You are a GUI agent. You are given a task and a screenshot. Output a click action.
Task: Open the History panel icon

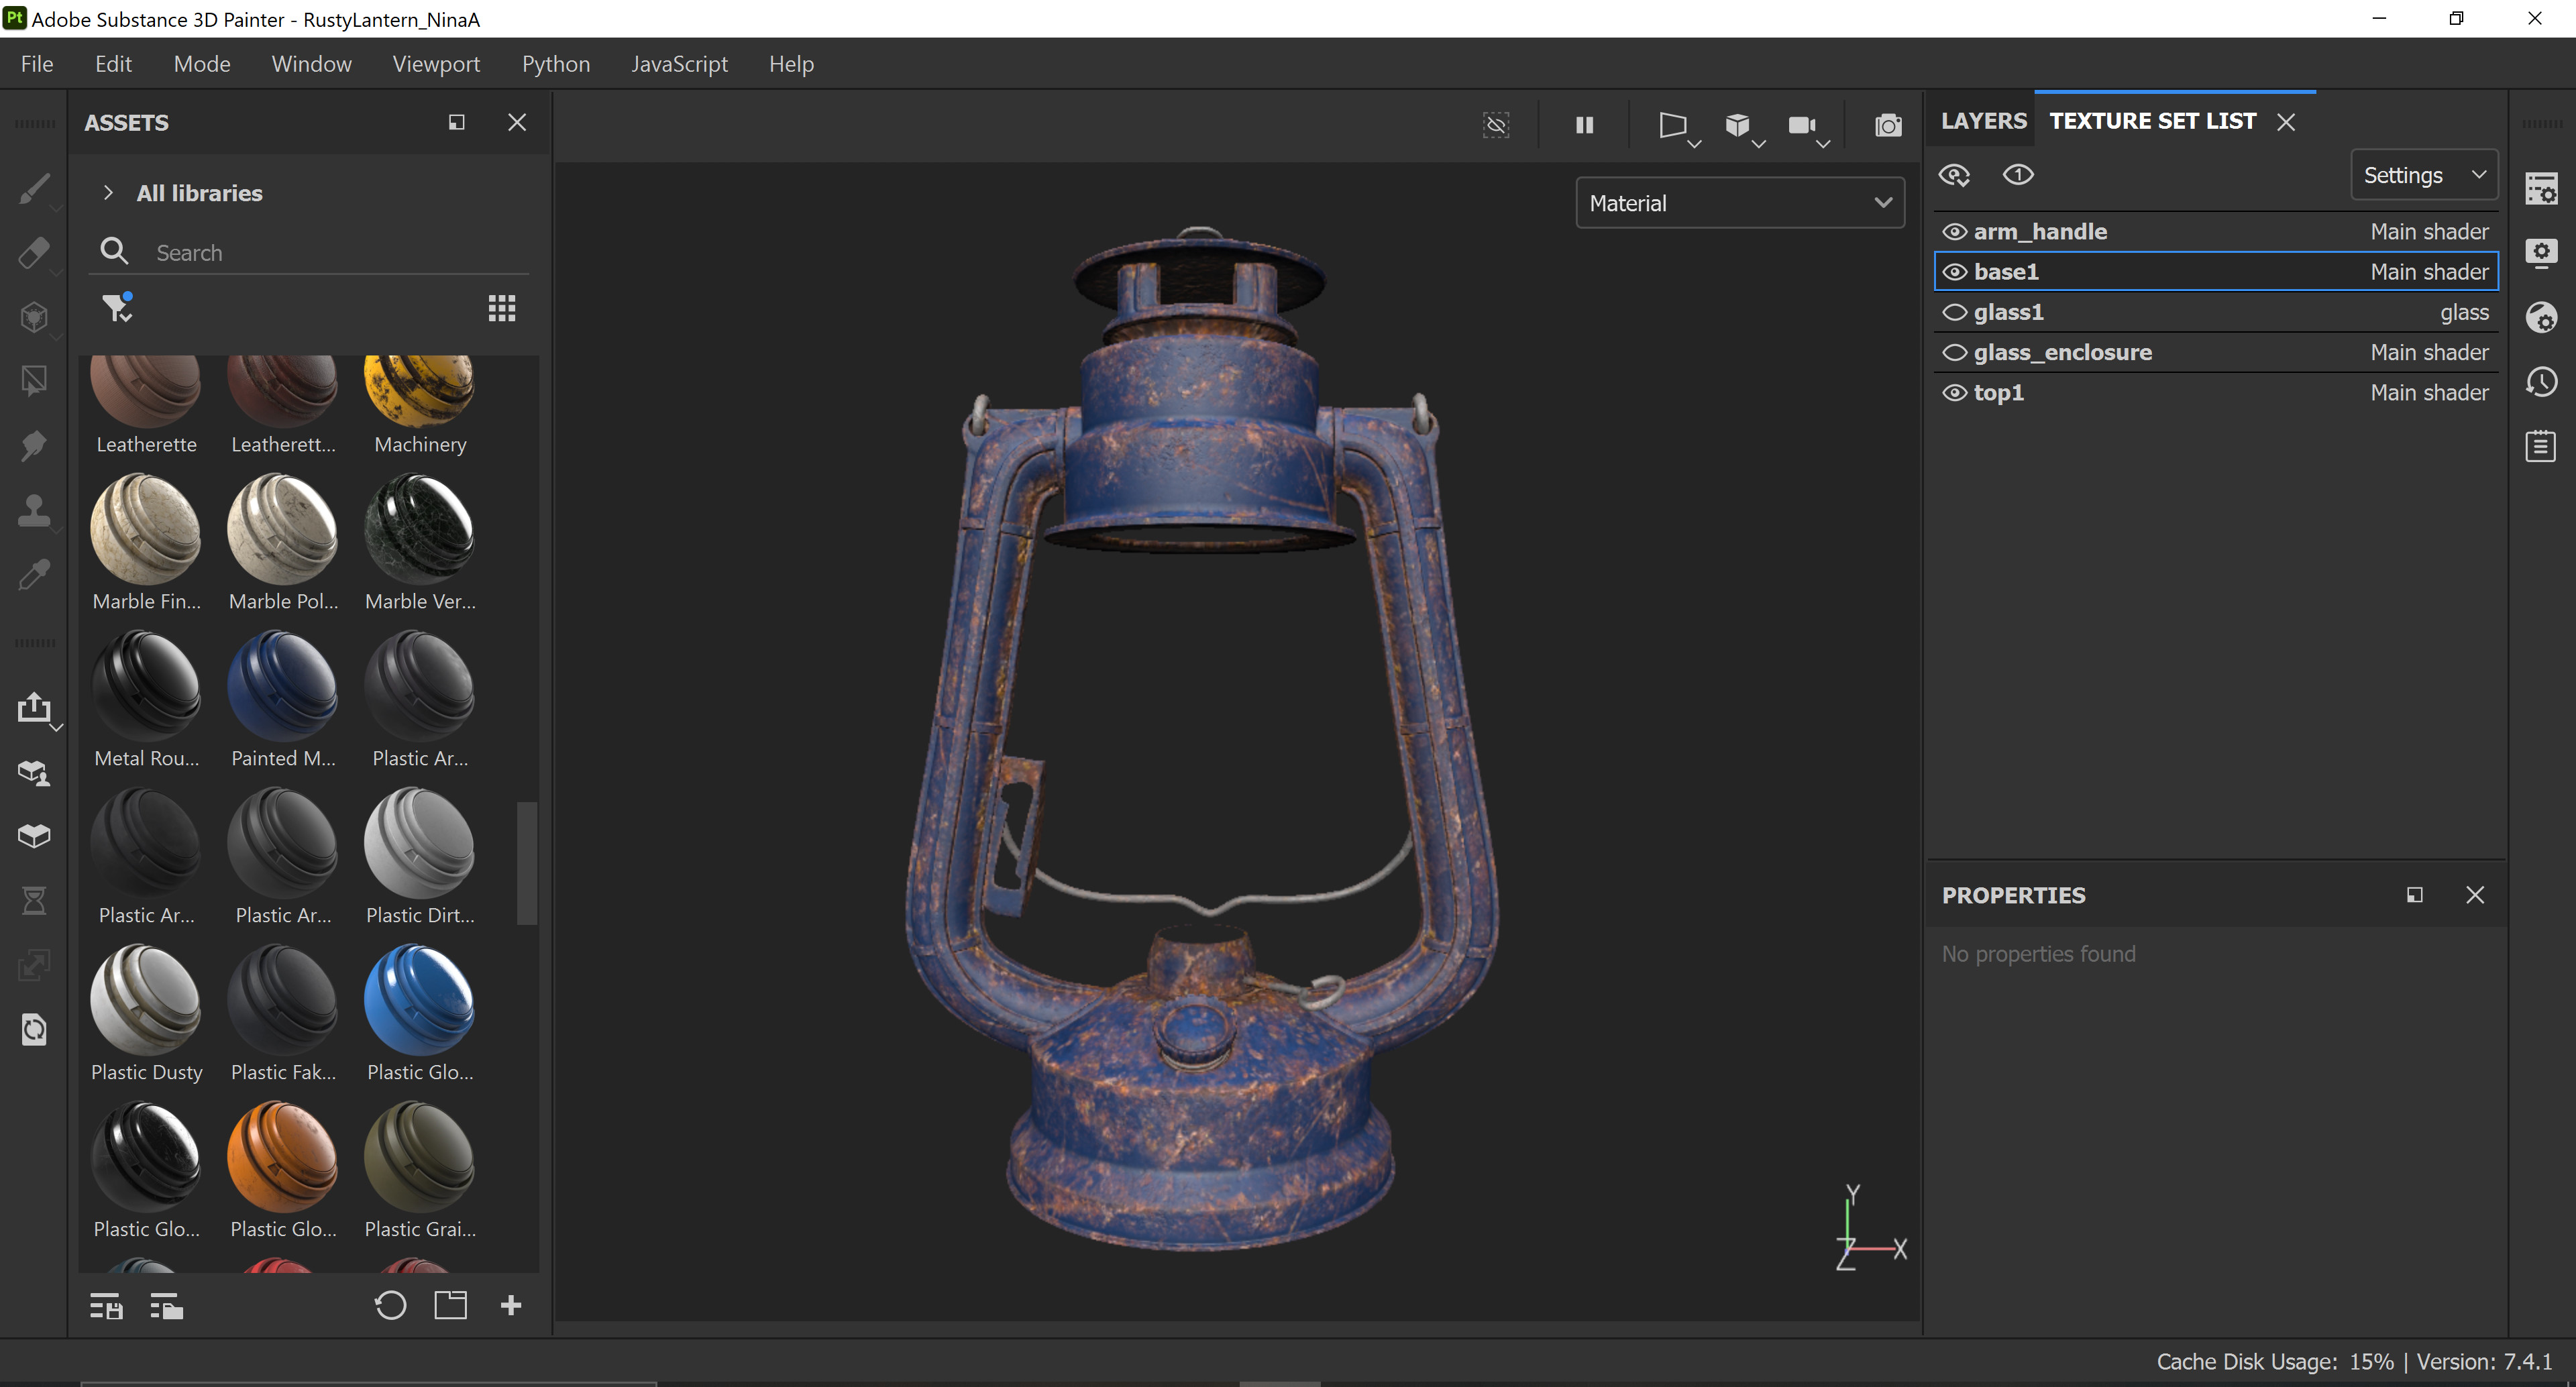2541,381
